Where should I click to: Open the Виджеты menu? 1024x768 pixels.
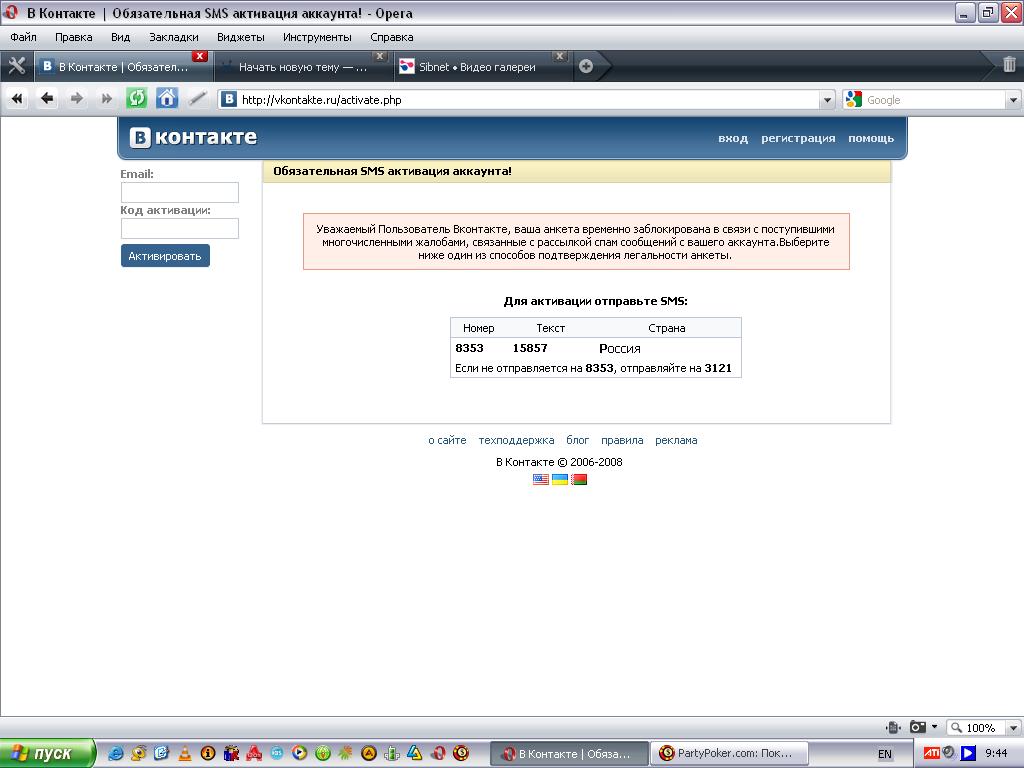point(240,37)
